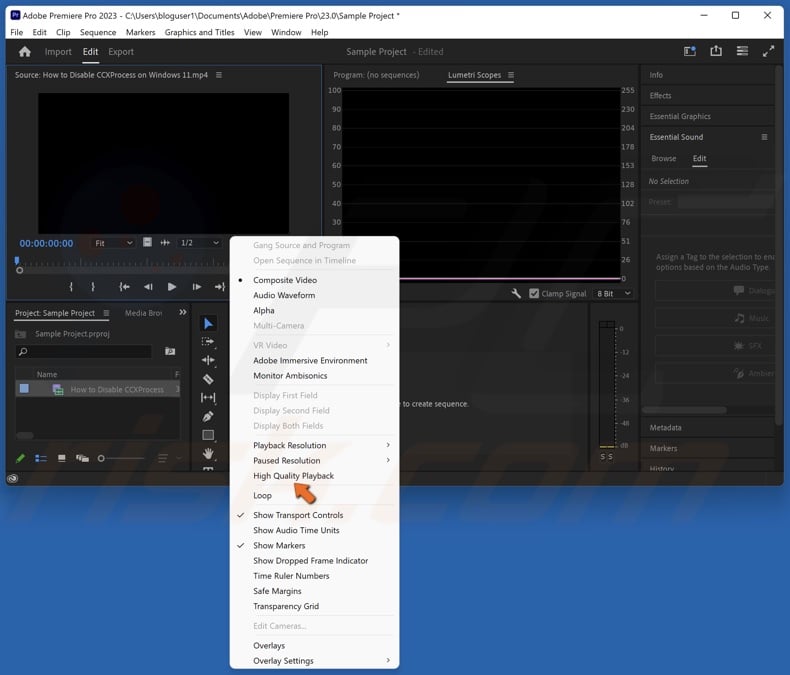Switch project panel to Freeform view

(82, 458)
